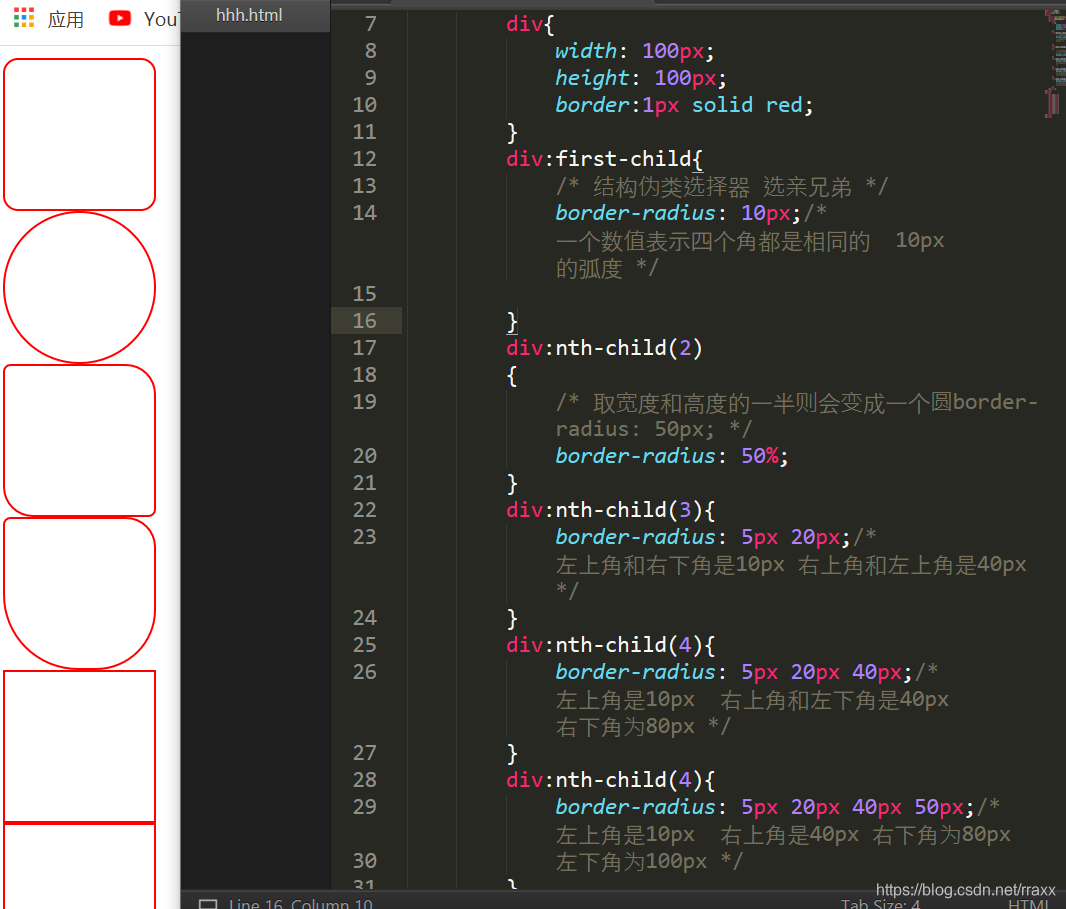Open the YouTube bookmark icon
Screen dimensions: 1066x909
(x=120, y=18)
